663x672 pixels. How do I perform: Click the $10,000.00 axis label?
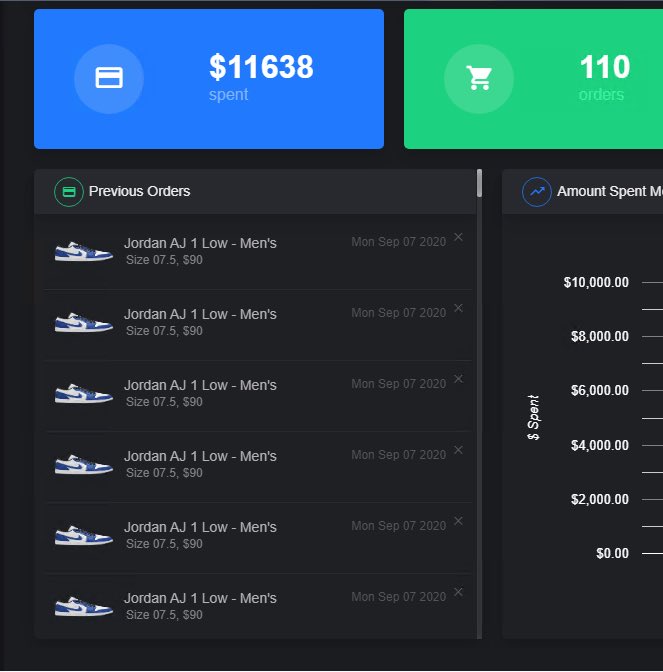click(596, 282)
